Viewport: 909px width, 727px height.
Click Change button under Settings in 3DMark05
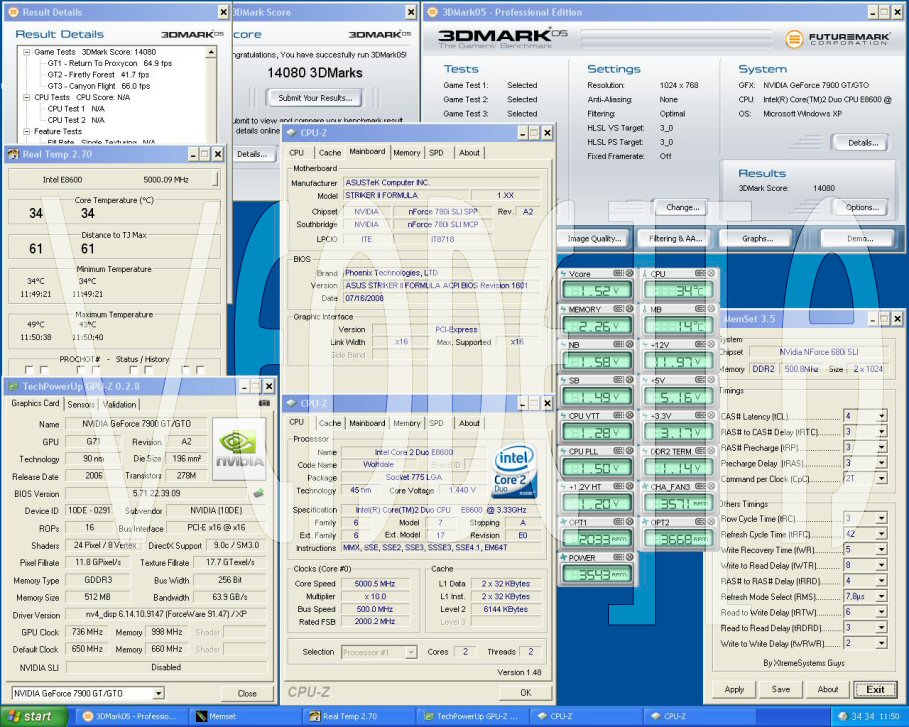click(682, 207)
